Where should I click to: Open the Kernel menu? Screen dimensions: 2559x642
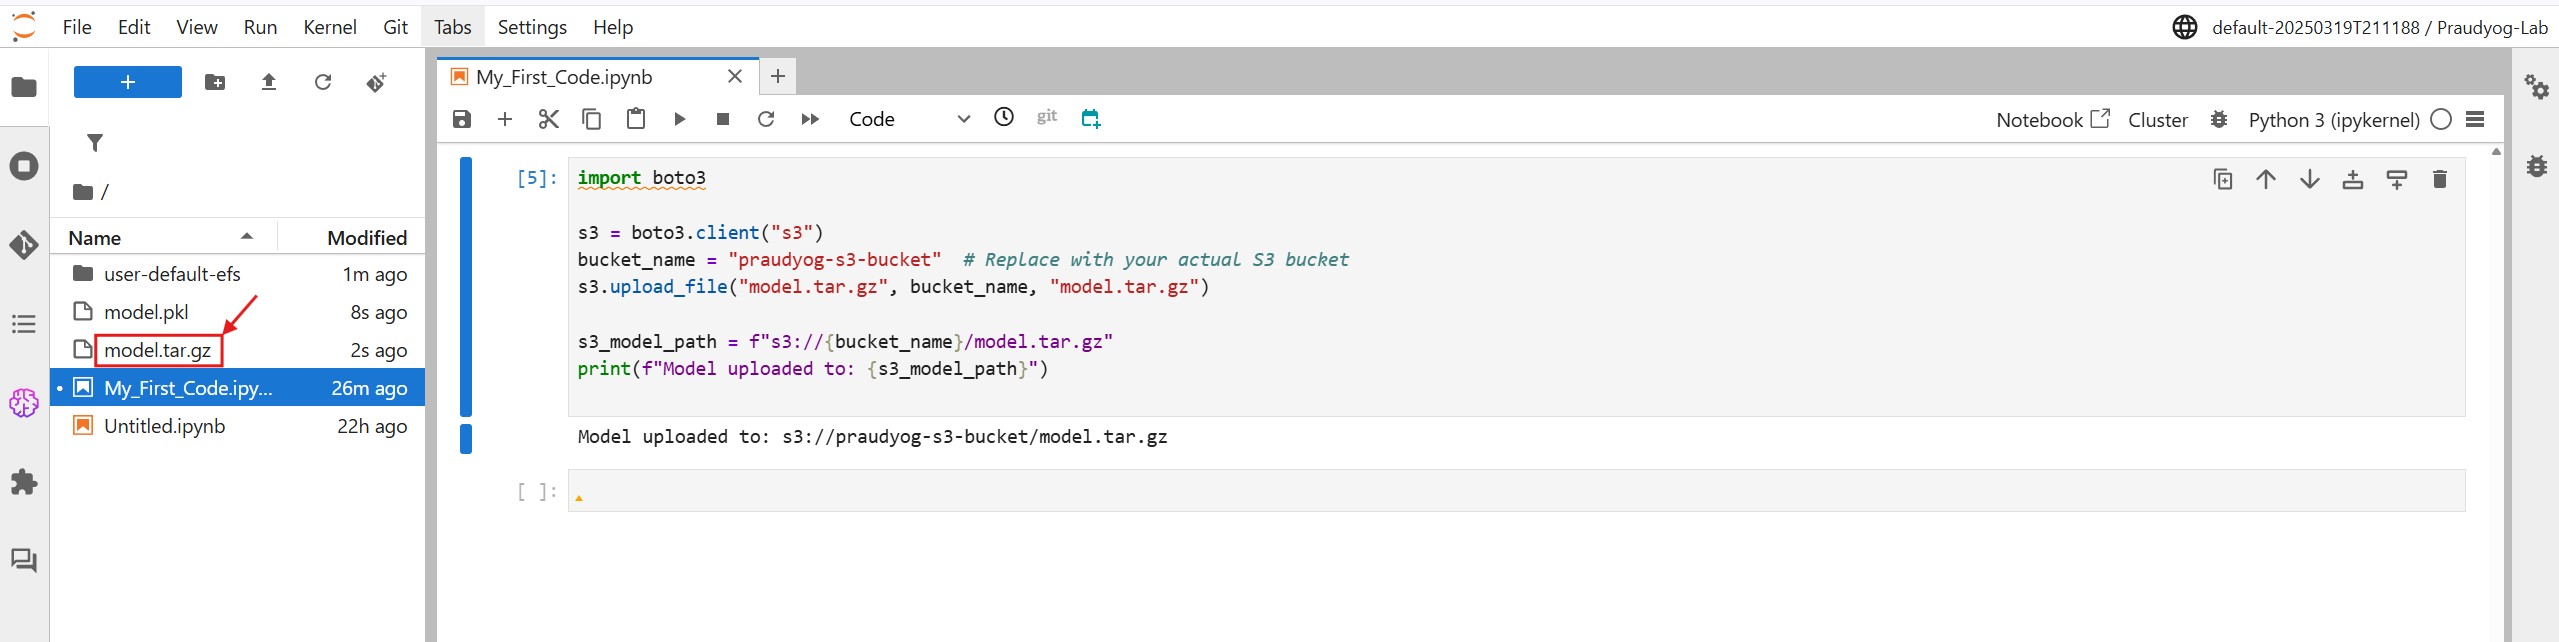[329, 27]
